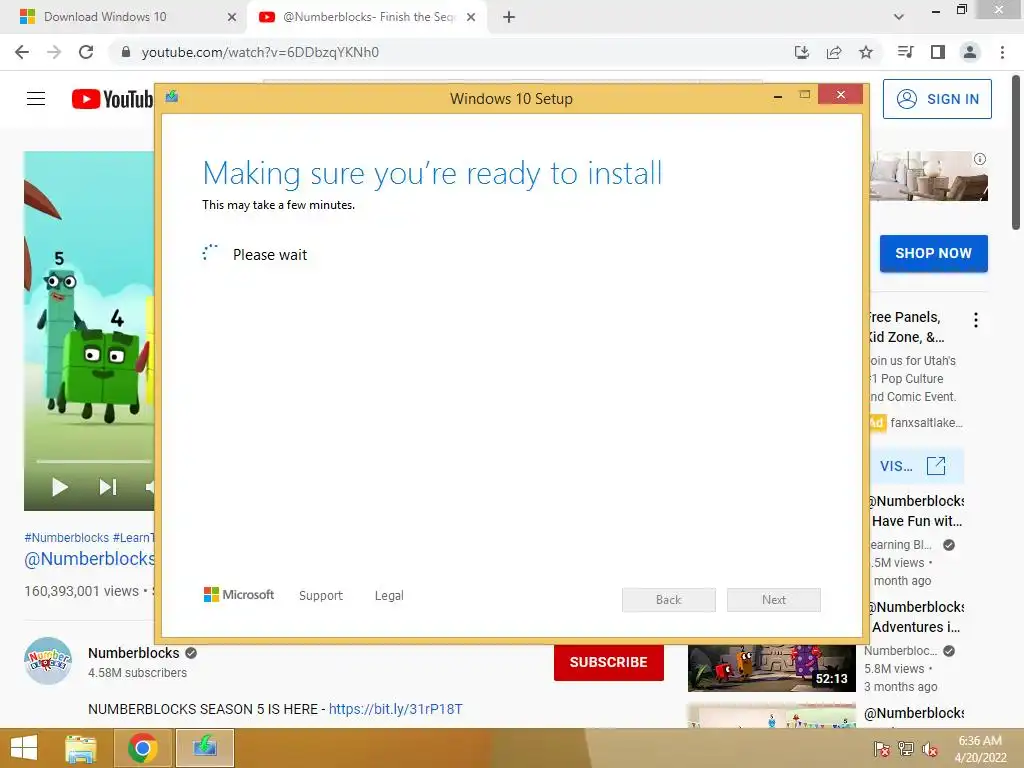1024x768 pixels.
Task: Open Chrome profile avatar
Action: pos(970,52)
